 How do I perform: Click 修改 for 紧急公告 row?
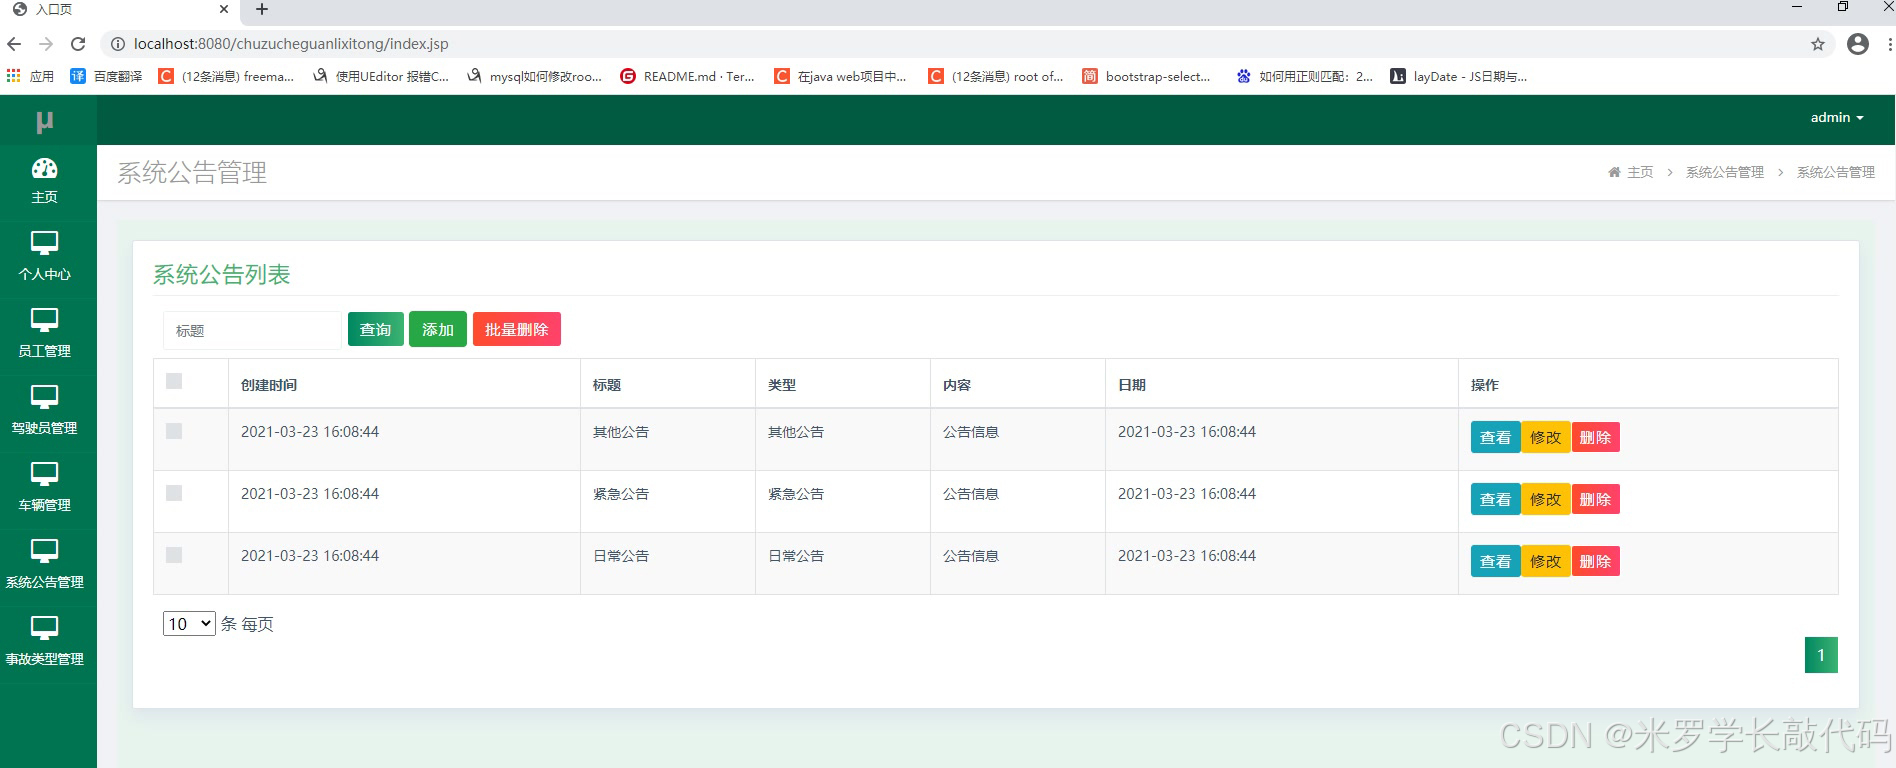click(x=1545, y=499)
